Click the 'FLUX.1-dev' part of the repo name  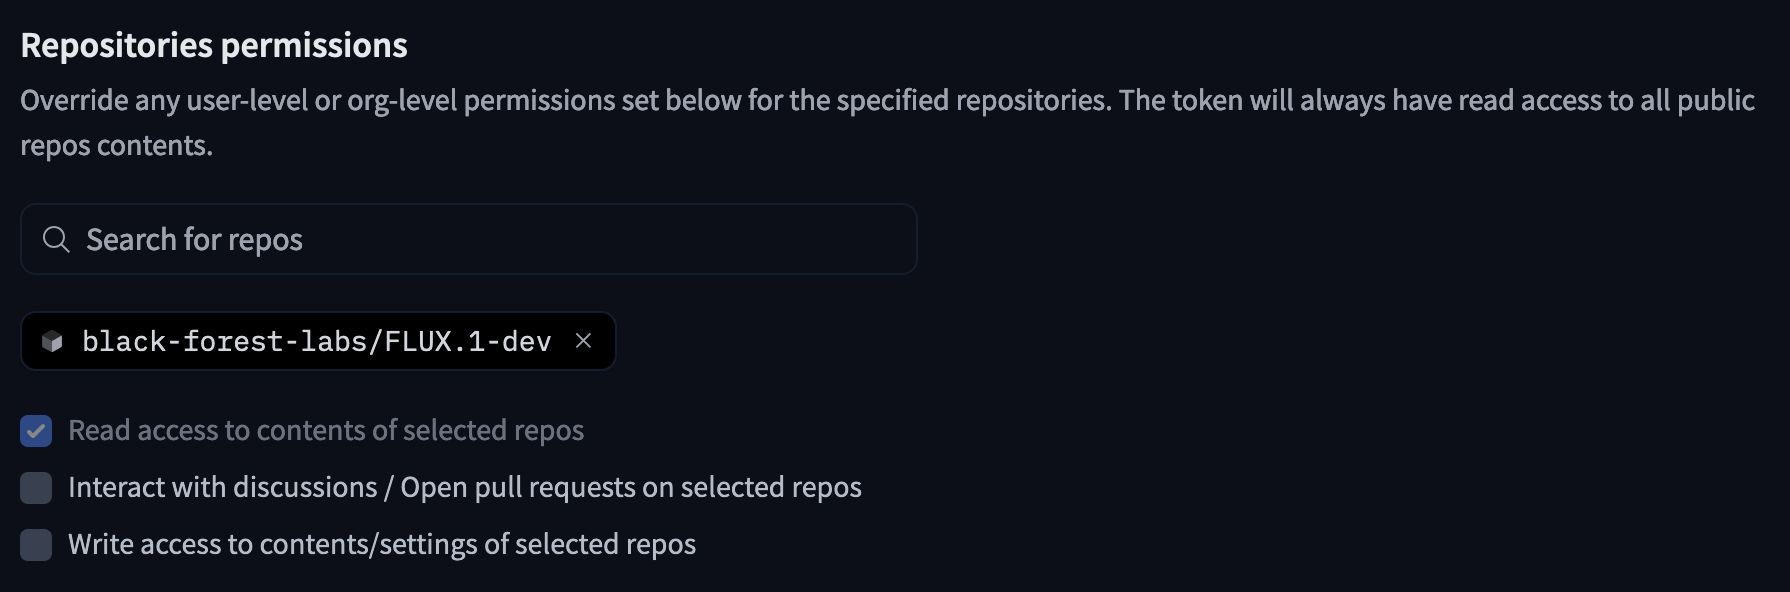(468, 342)
